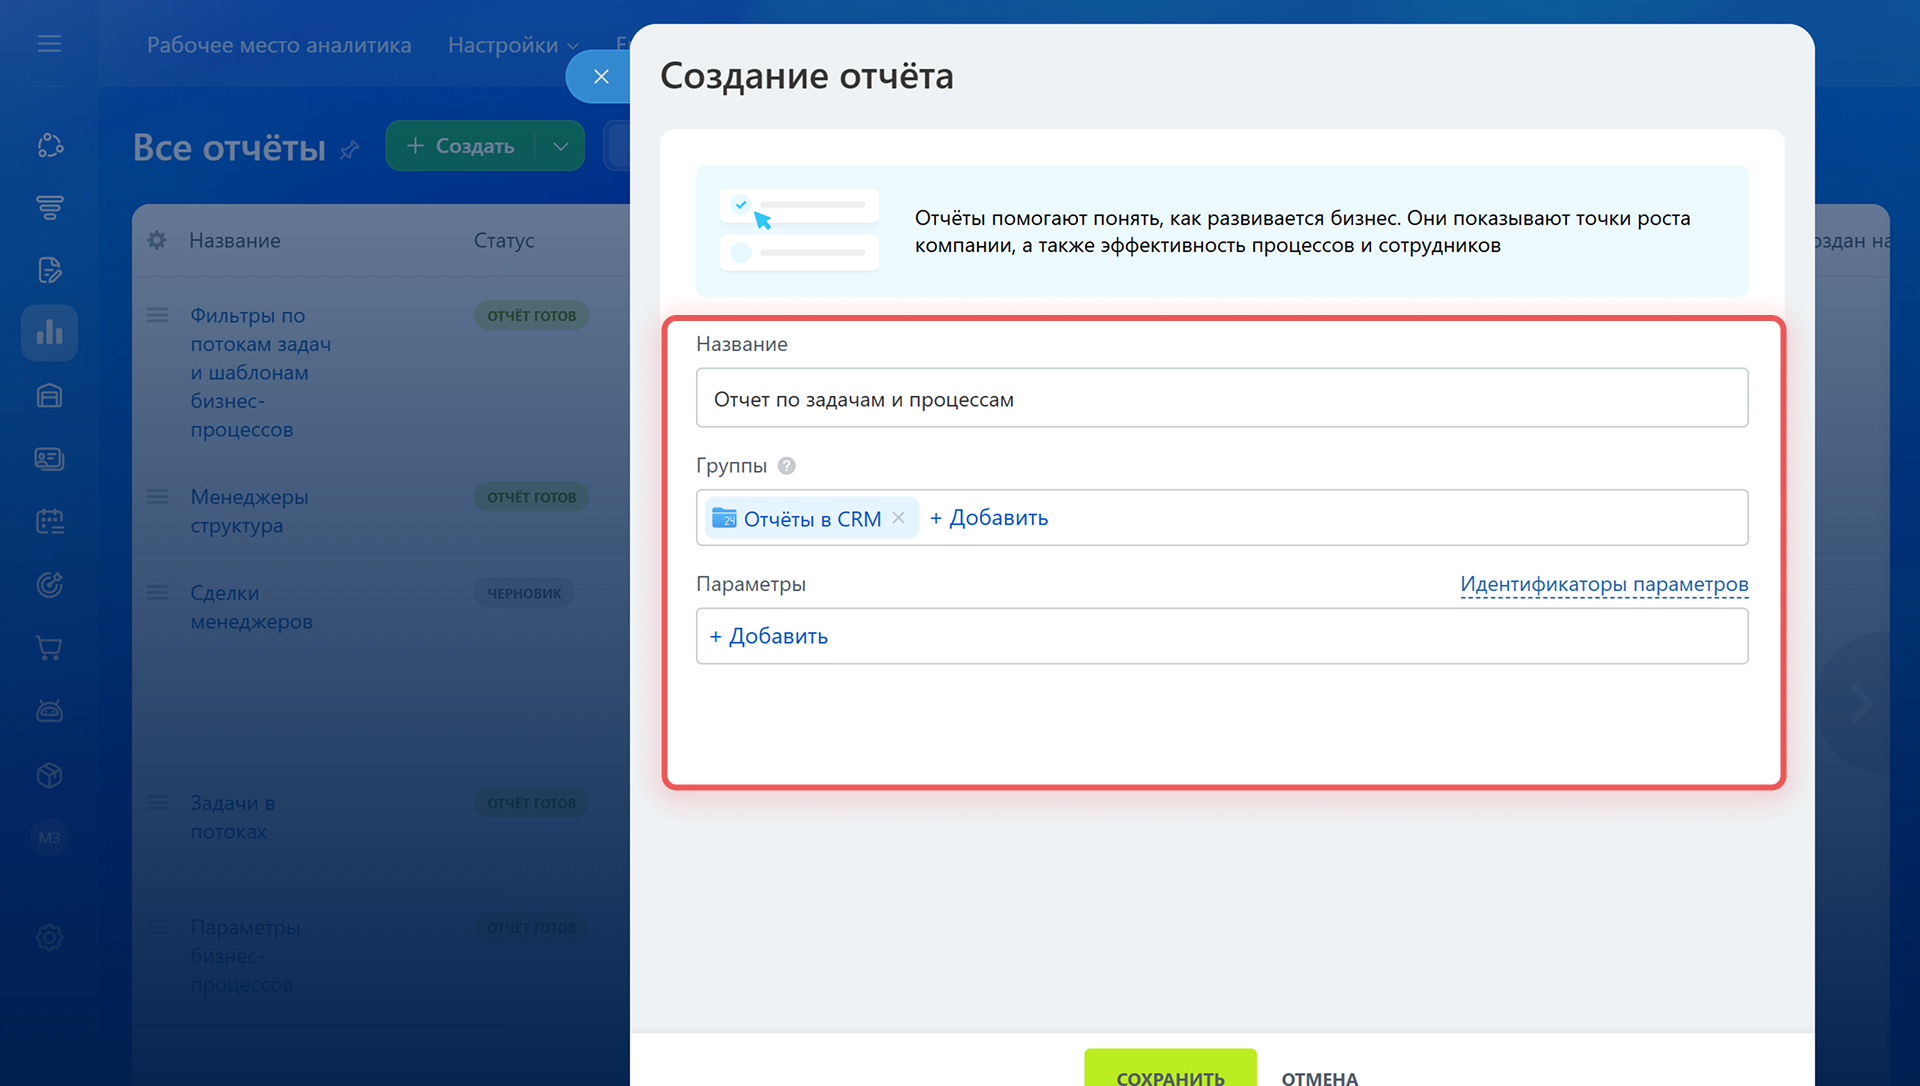Remove the Отчёты в CRM group tag
1920x1086 pixels.
[898, 518]
